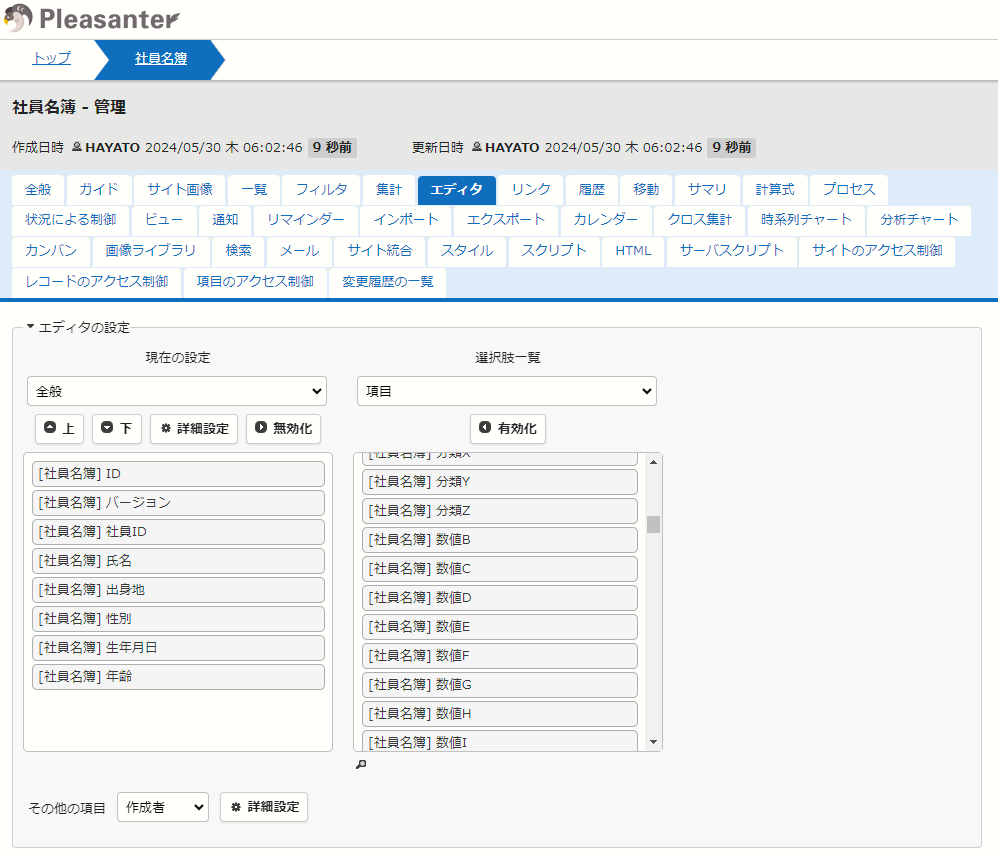Open the サーバスクリプト tab
This screenshot has height=857, width=998.
coord(731,251)
